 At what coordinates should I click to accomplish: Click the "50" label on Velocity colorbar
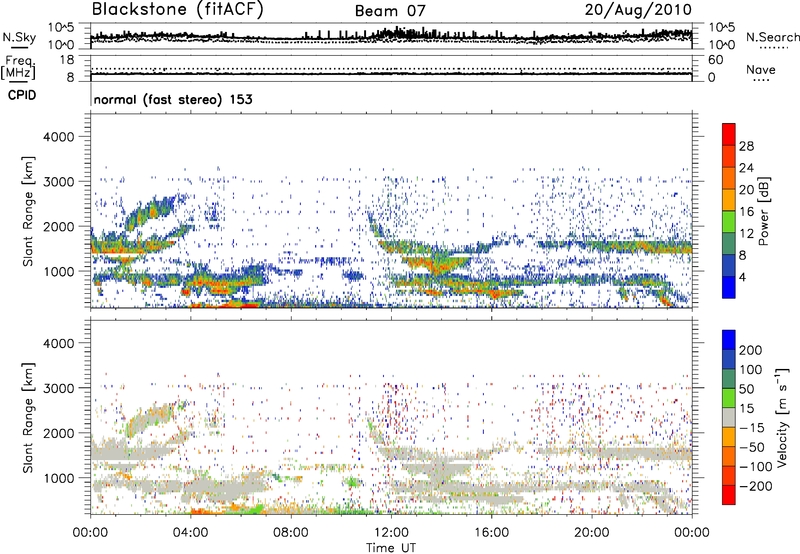pos(746,389)
